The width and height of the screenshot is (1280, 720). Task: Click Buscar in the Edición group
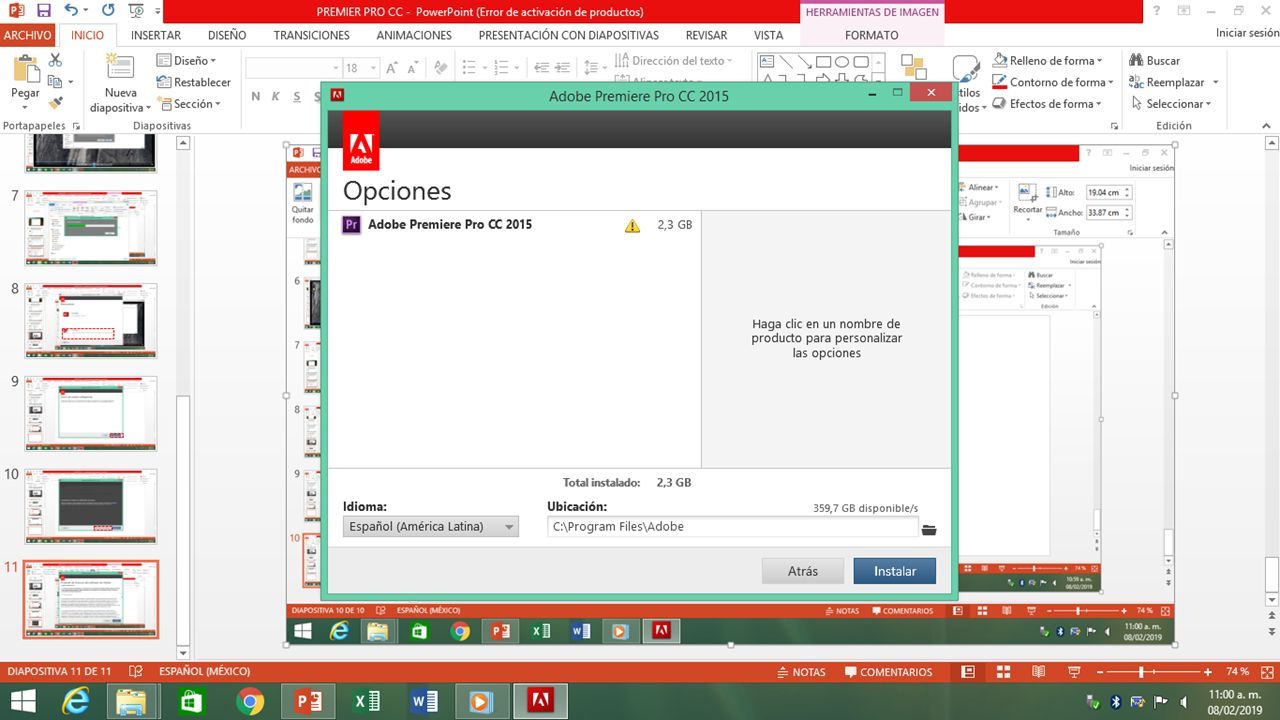point(1155,61)
